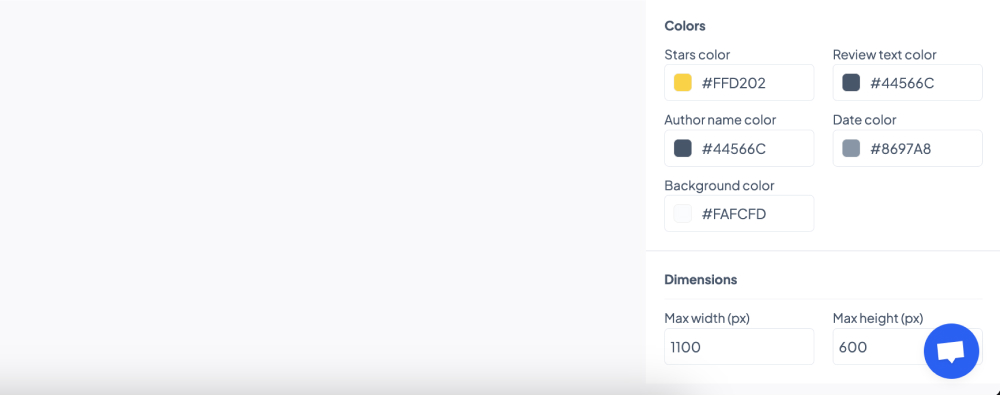Click the Colors section heading
This screenshot has height=396, width=1000.
tap(685, 26)
